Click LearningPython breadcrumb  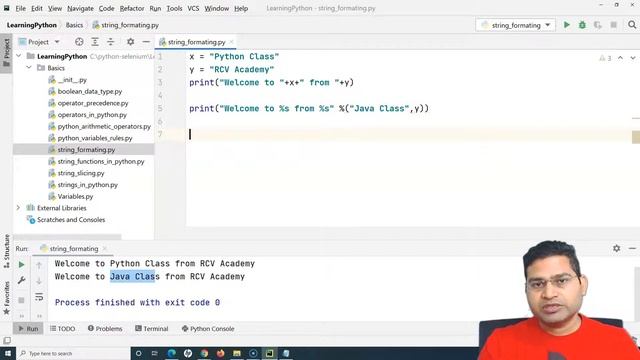point(32,25)
